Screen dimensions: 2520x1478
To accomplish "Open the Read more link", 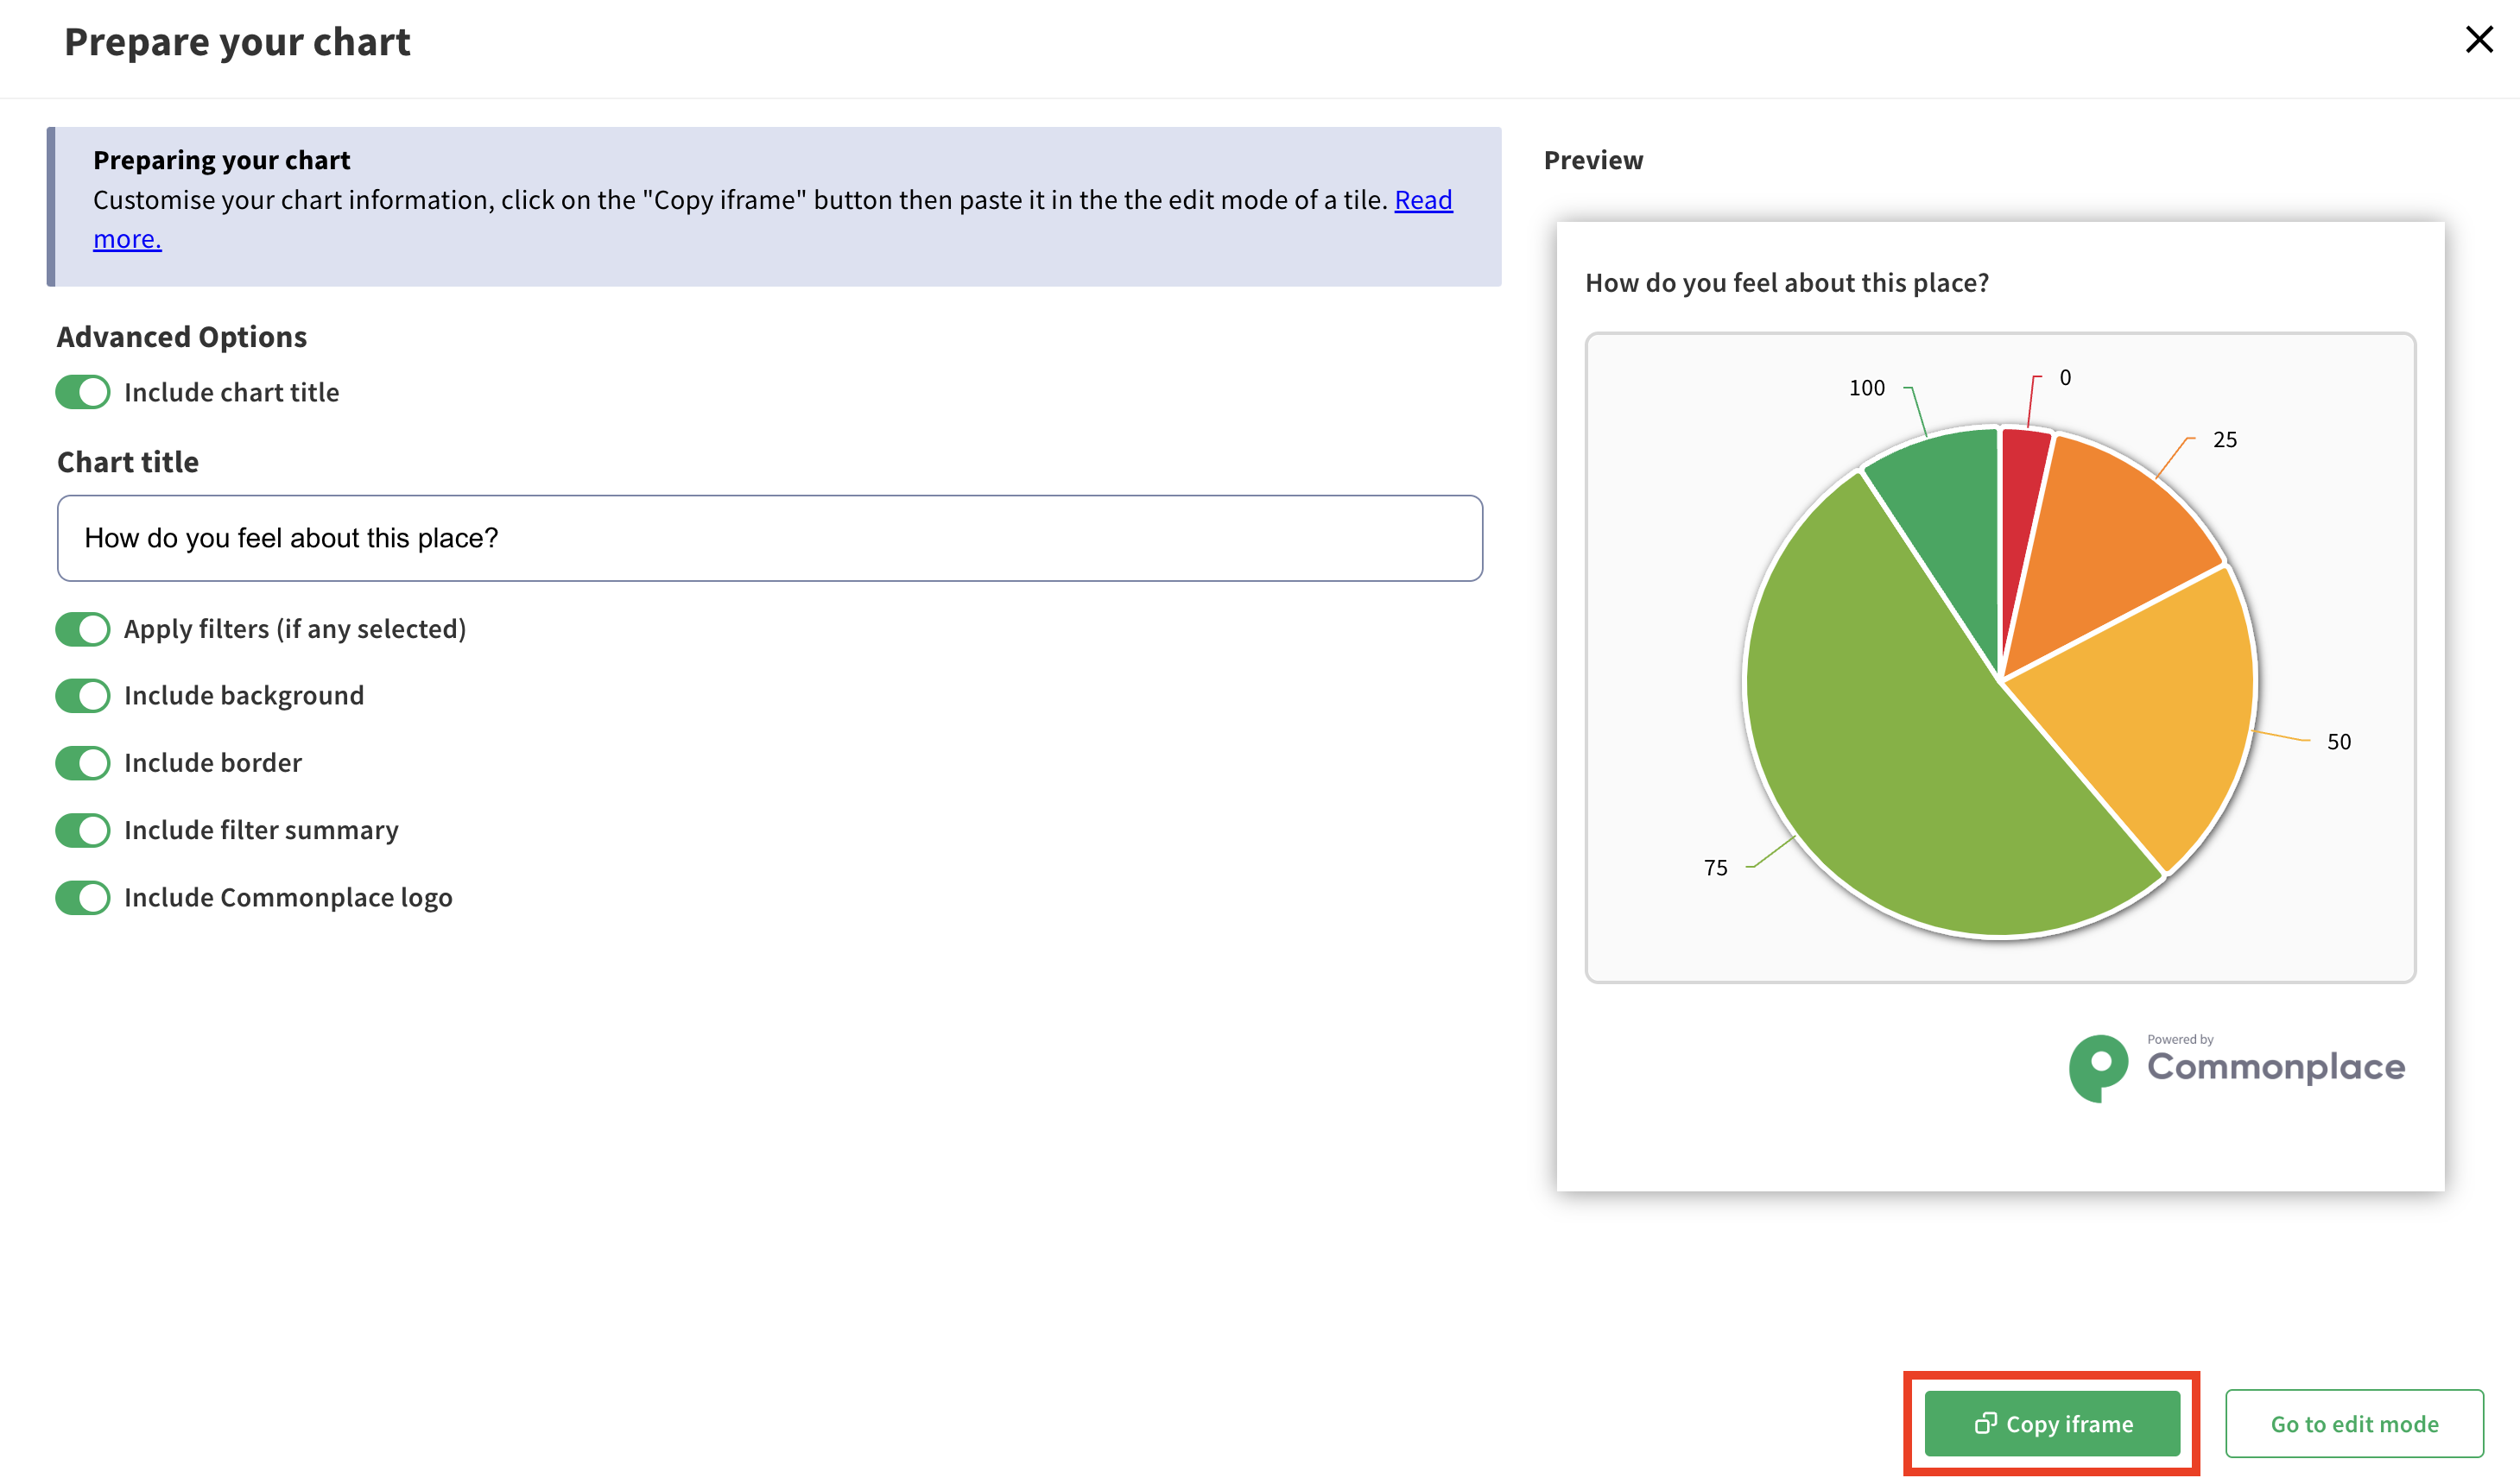I will [1422, 200].
